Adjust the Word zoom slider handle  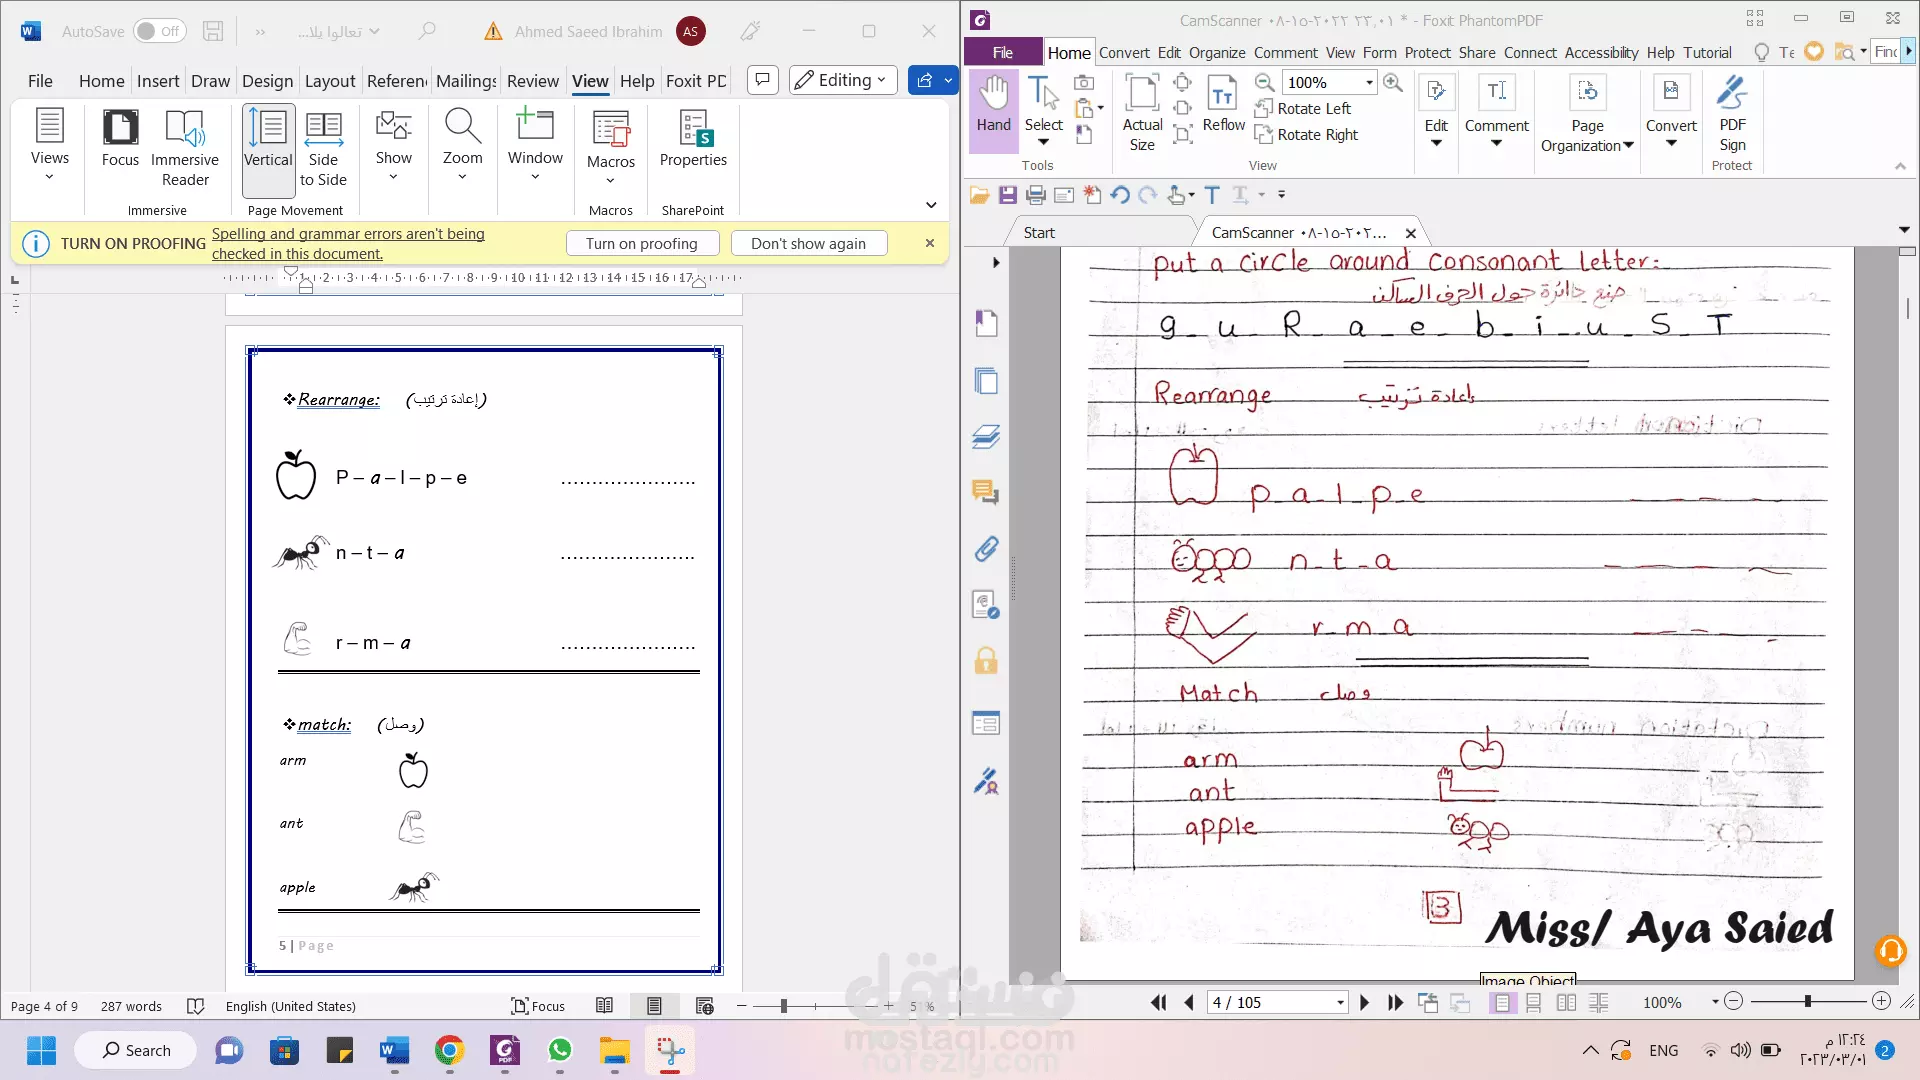click(x=784, y=1006)
